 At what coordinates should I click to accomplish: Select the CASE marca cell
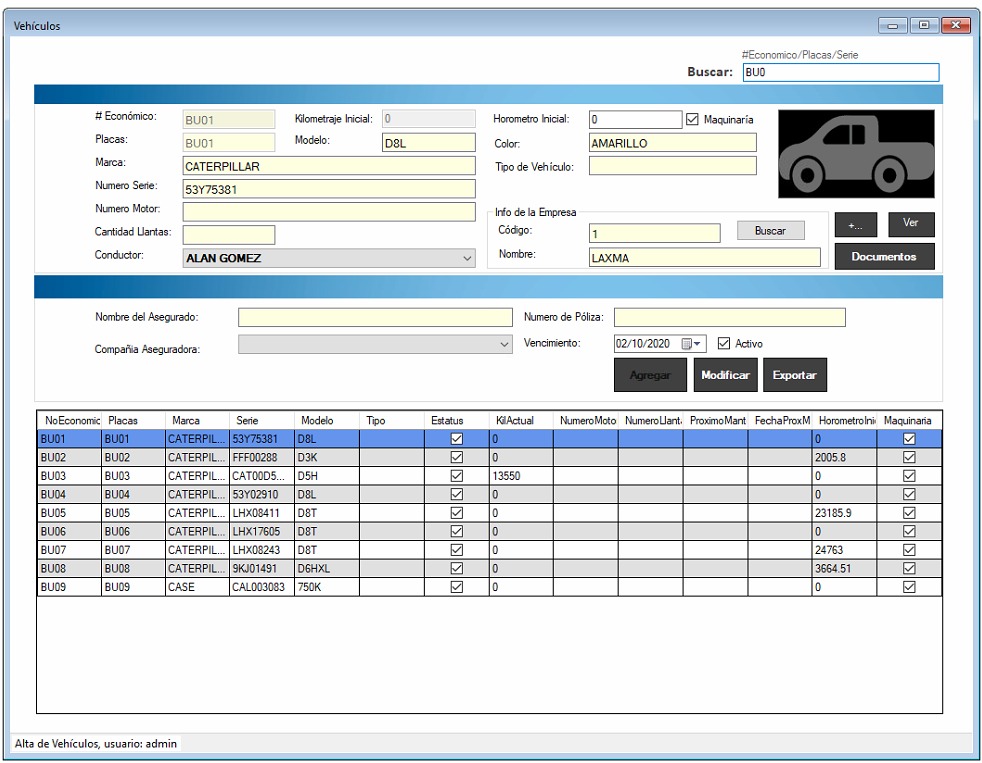pyautogui.click(x=198, y=587)
